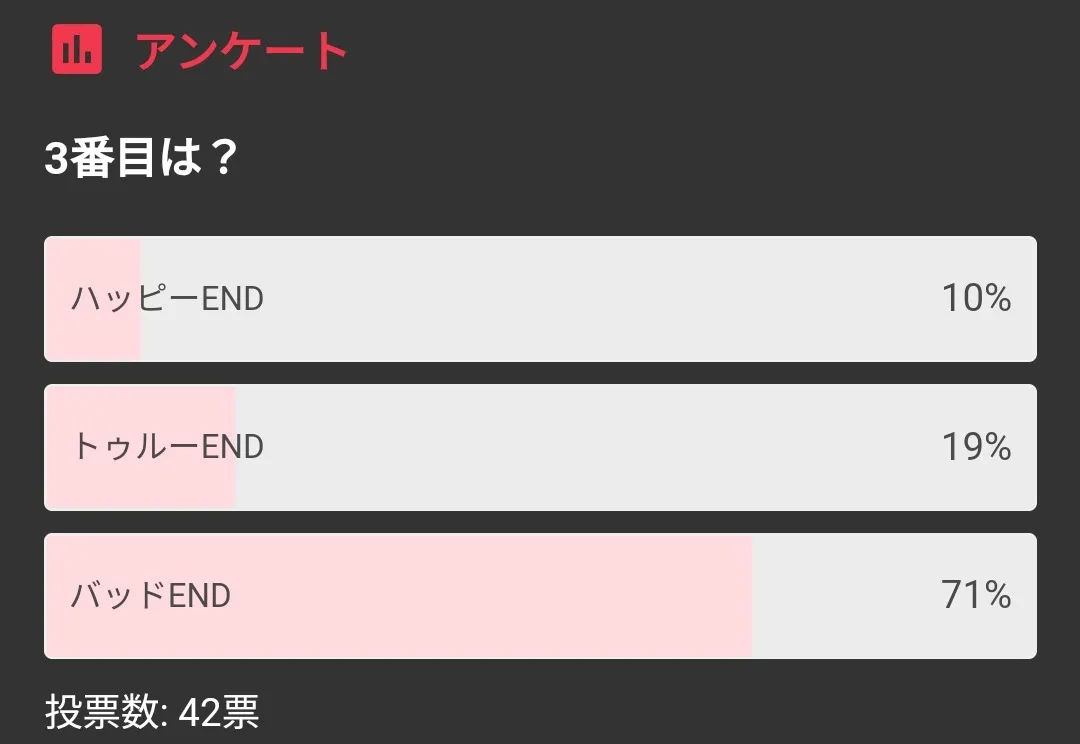Select the ハッピーEND option label
The height and width of the screenshot is (744, 1080).
pos(167,298)
